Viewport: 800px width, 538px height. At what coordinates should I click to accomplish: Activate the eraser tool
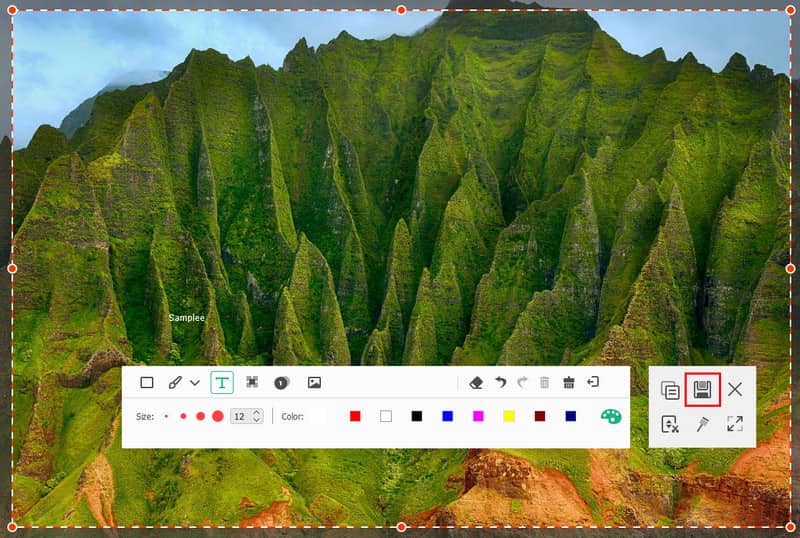coord(476,382)
